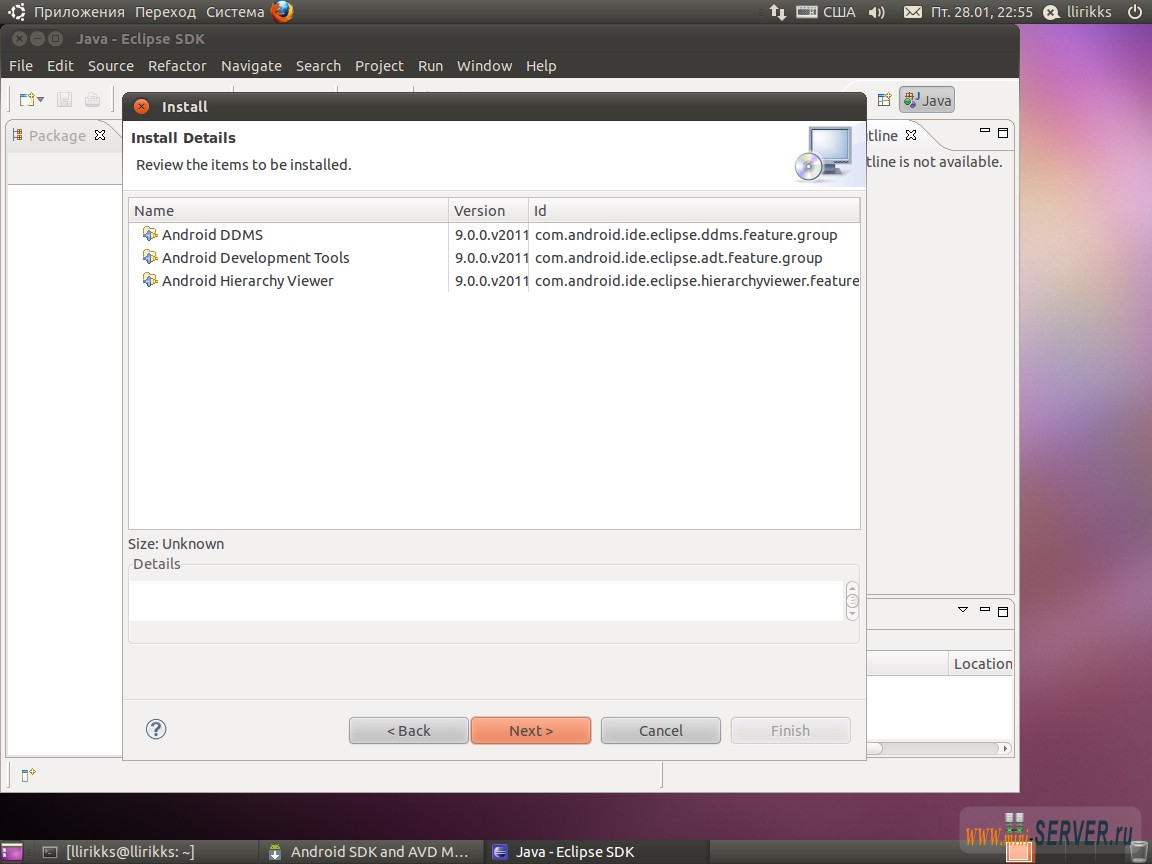Open the Edit menu
The width and height of the screenshot is (1152, 864).
pyautogui.click(x=60, y=65)
